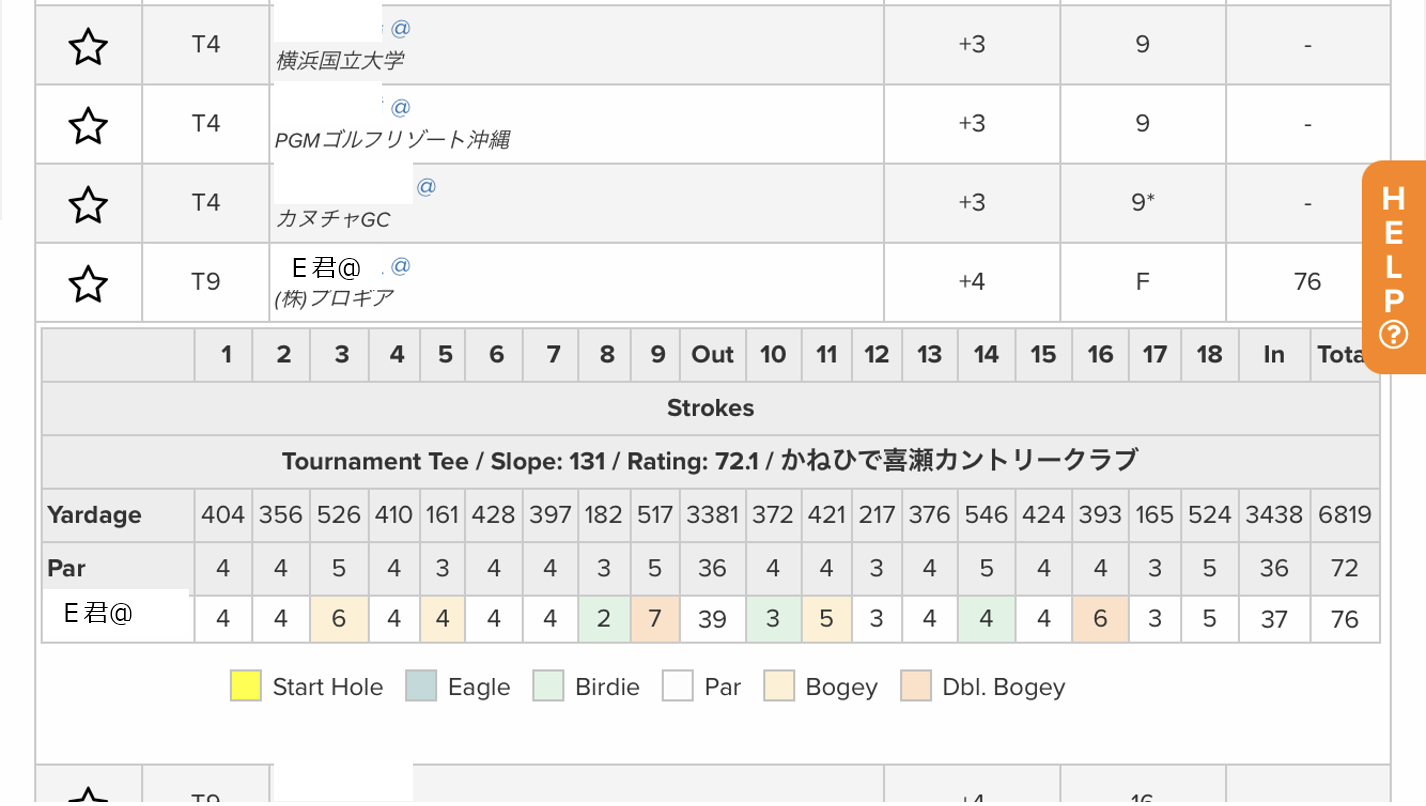Open the orange HELP side tab

coord(1394,267)
